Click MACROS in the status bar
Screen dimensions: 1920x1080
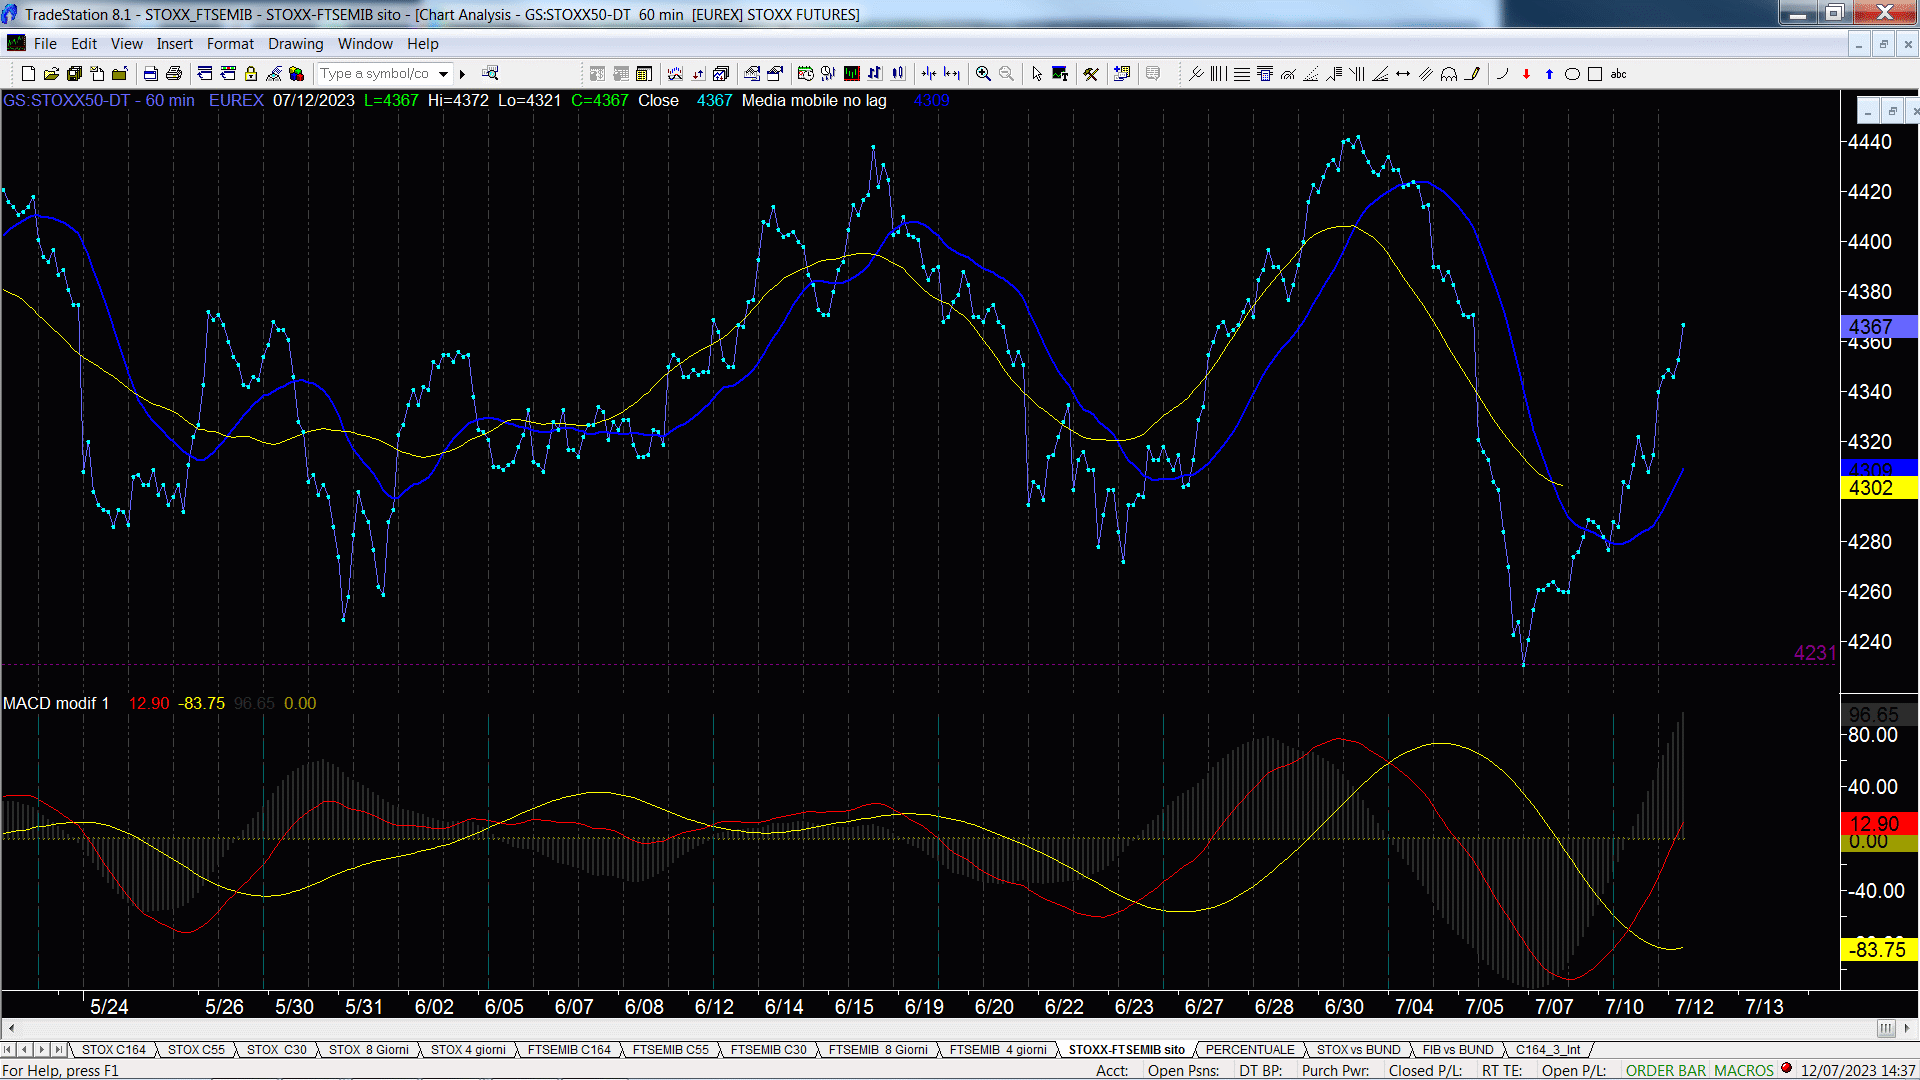pos(1744,1070)
